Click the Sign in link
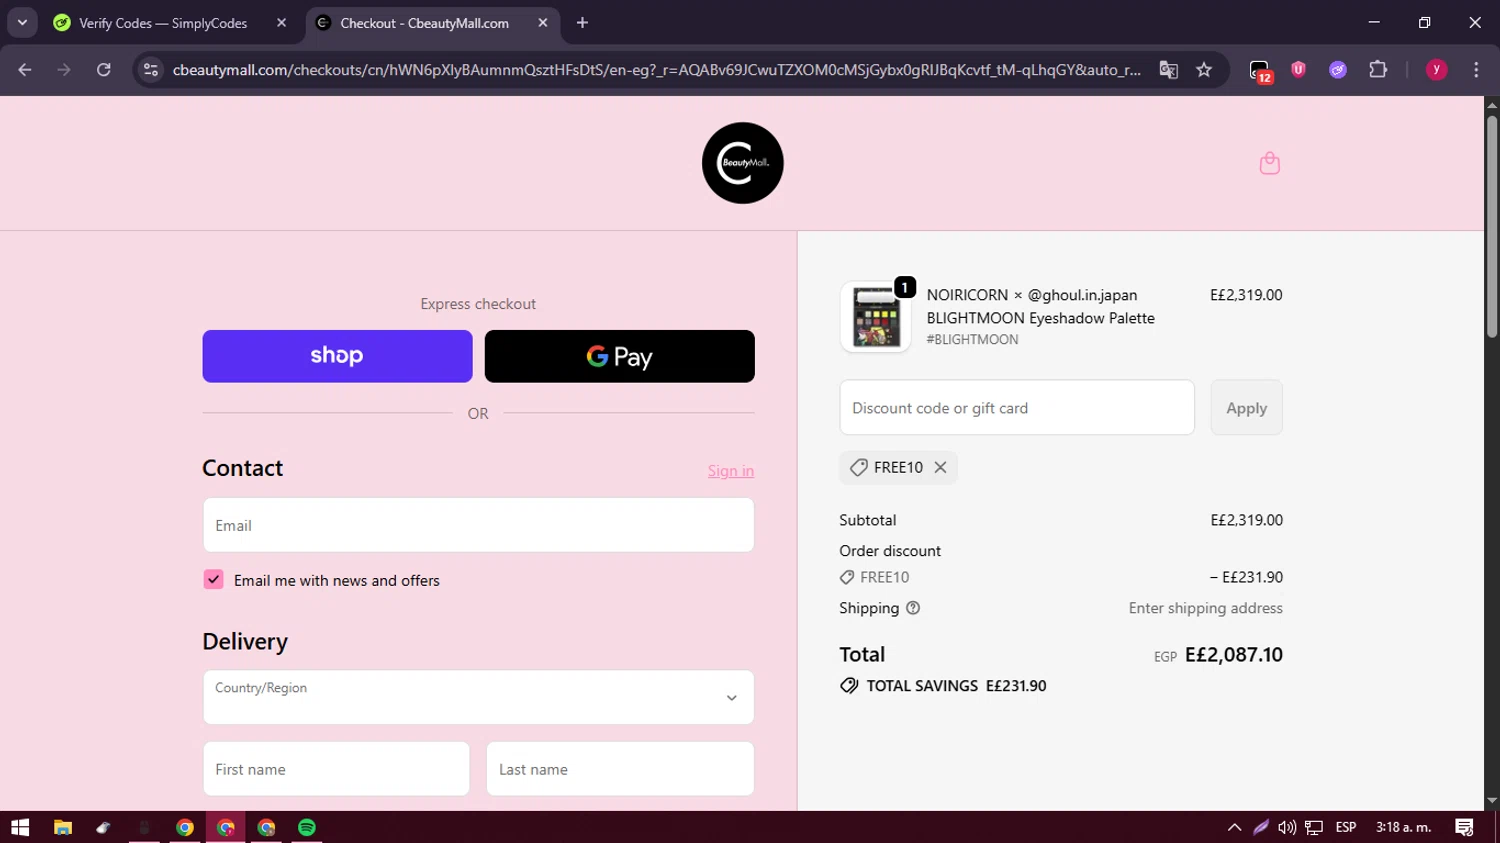 click(731, 471)
